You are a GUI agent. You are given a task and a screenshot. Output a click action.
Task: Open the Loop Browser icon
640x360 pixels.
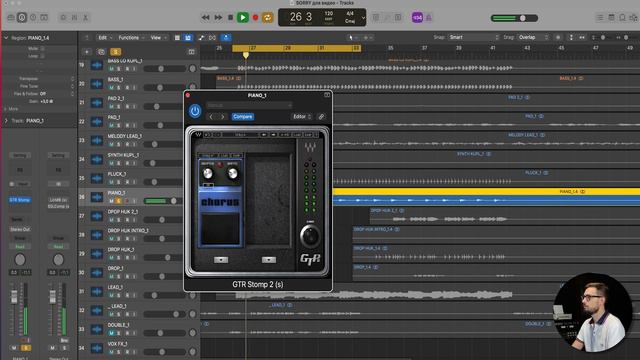622,18
